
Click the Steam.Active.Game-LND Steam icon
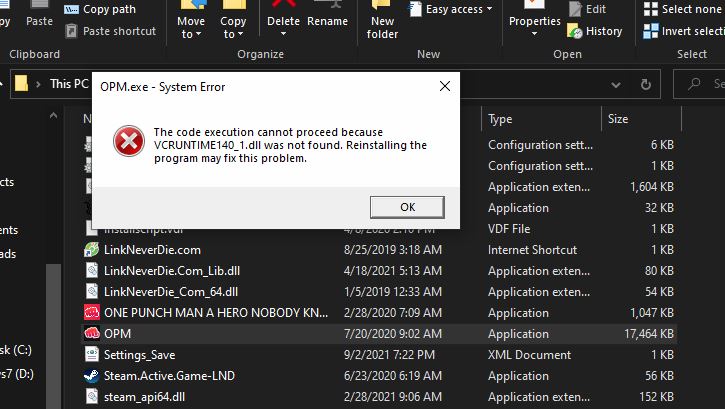coord(92,376)
